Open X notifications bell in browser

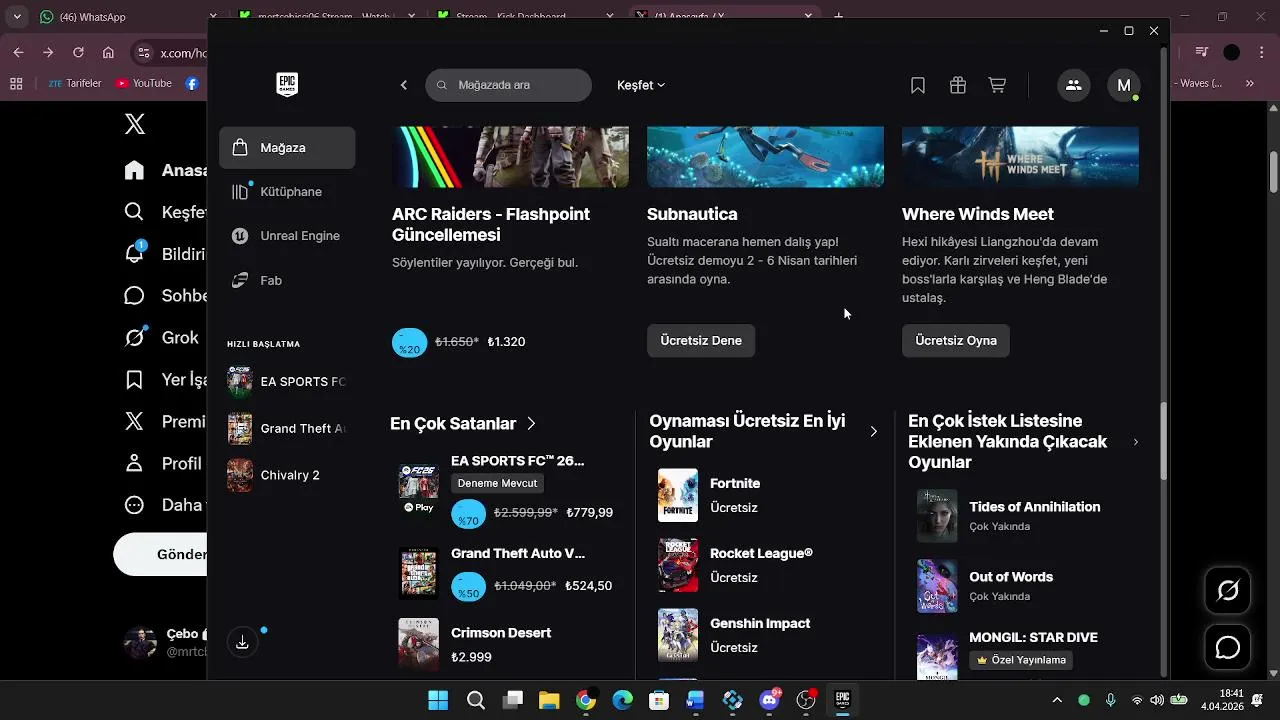pos(135,253)
